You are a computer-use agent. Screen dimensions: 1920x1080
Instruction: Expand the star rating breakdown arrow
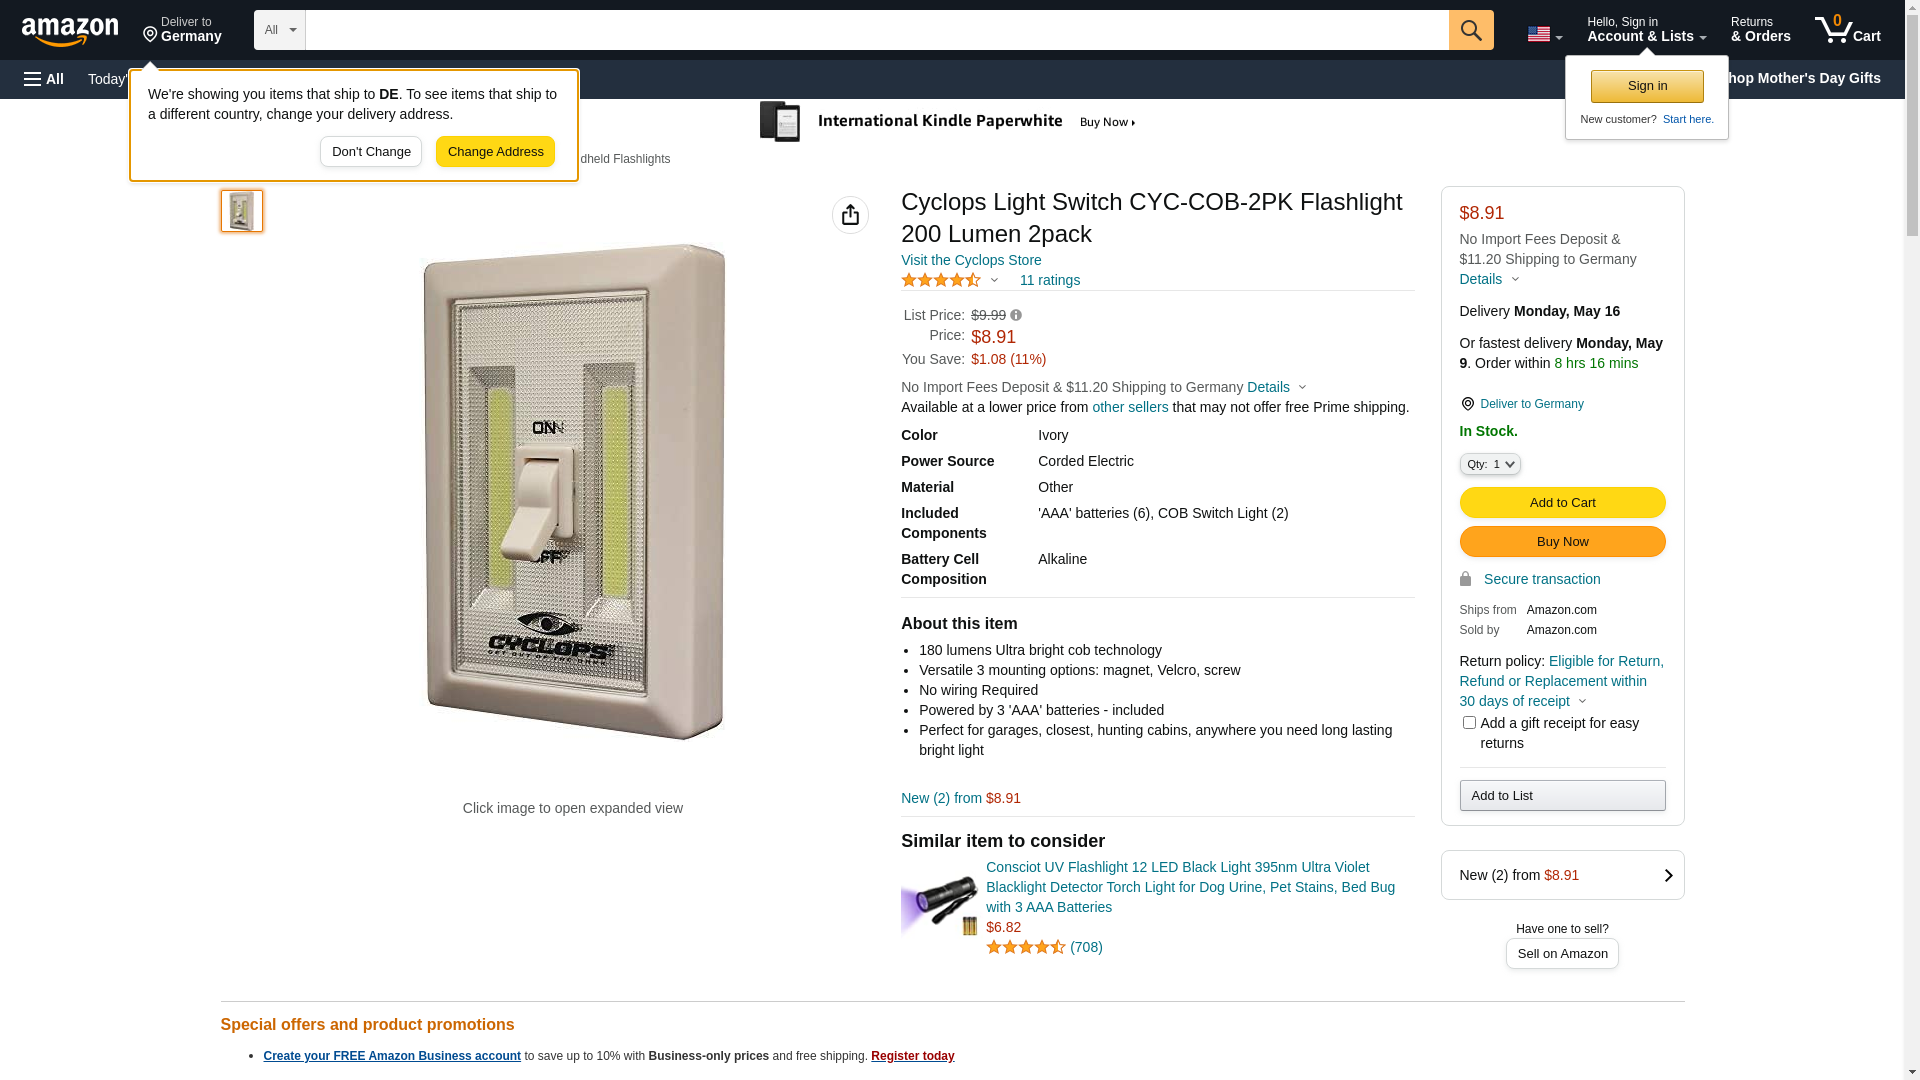[994, 280]
